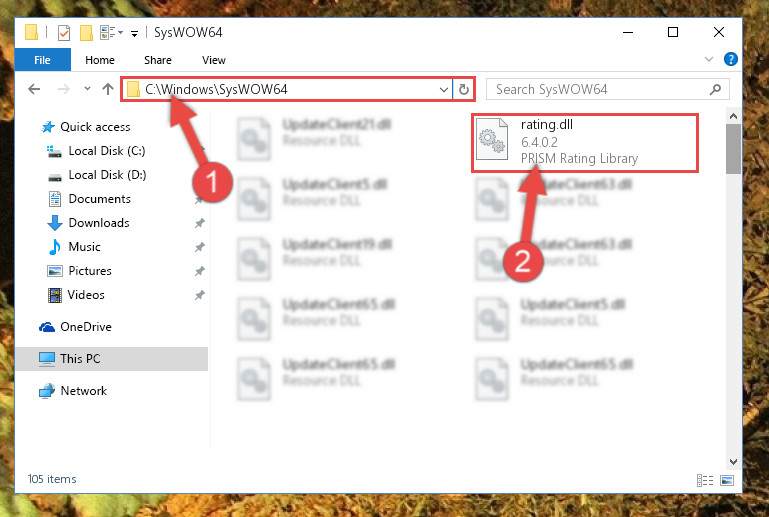Expand the ribbon with the chevron

click(x=708, y=59)
